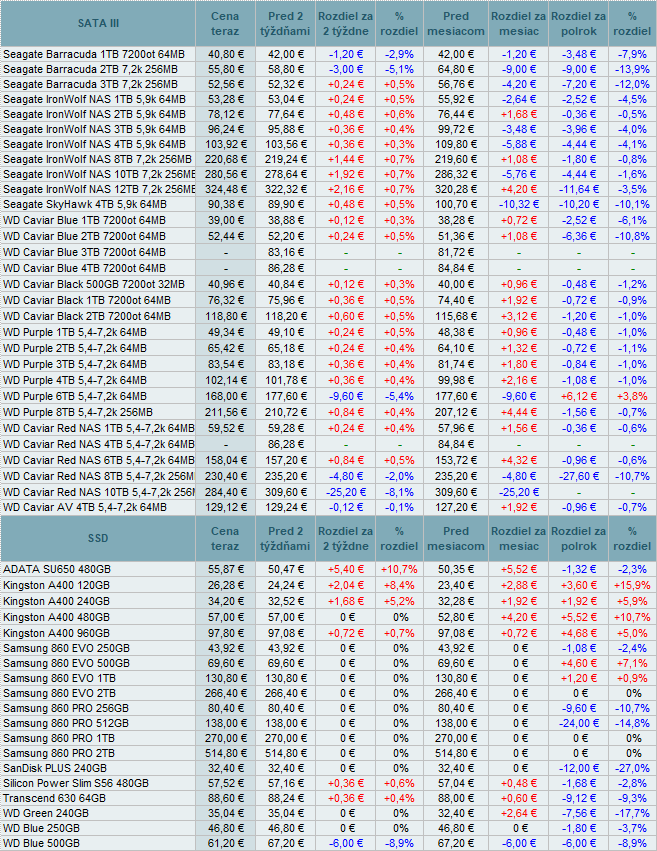Click Seagate IronWolf NAS 10TB price 280,56 €

tap(226, 174)
